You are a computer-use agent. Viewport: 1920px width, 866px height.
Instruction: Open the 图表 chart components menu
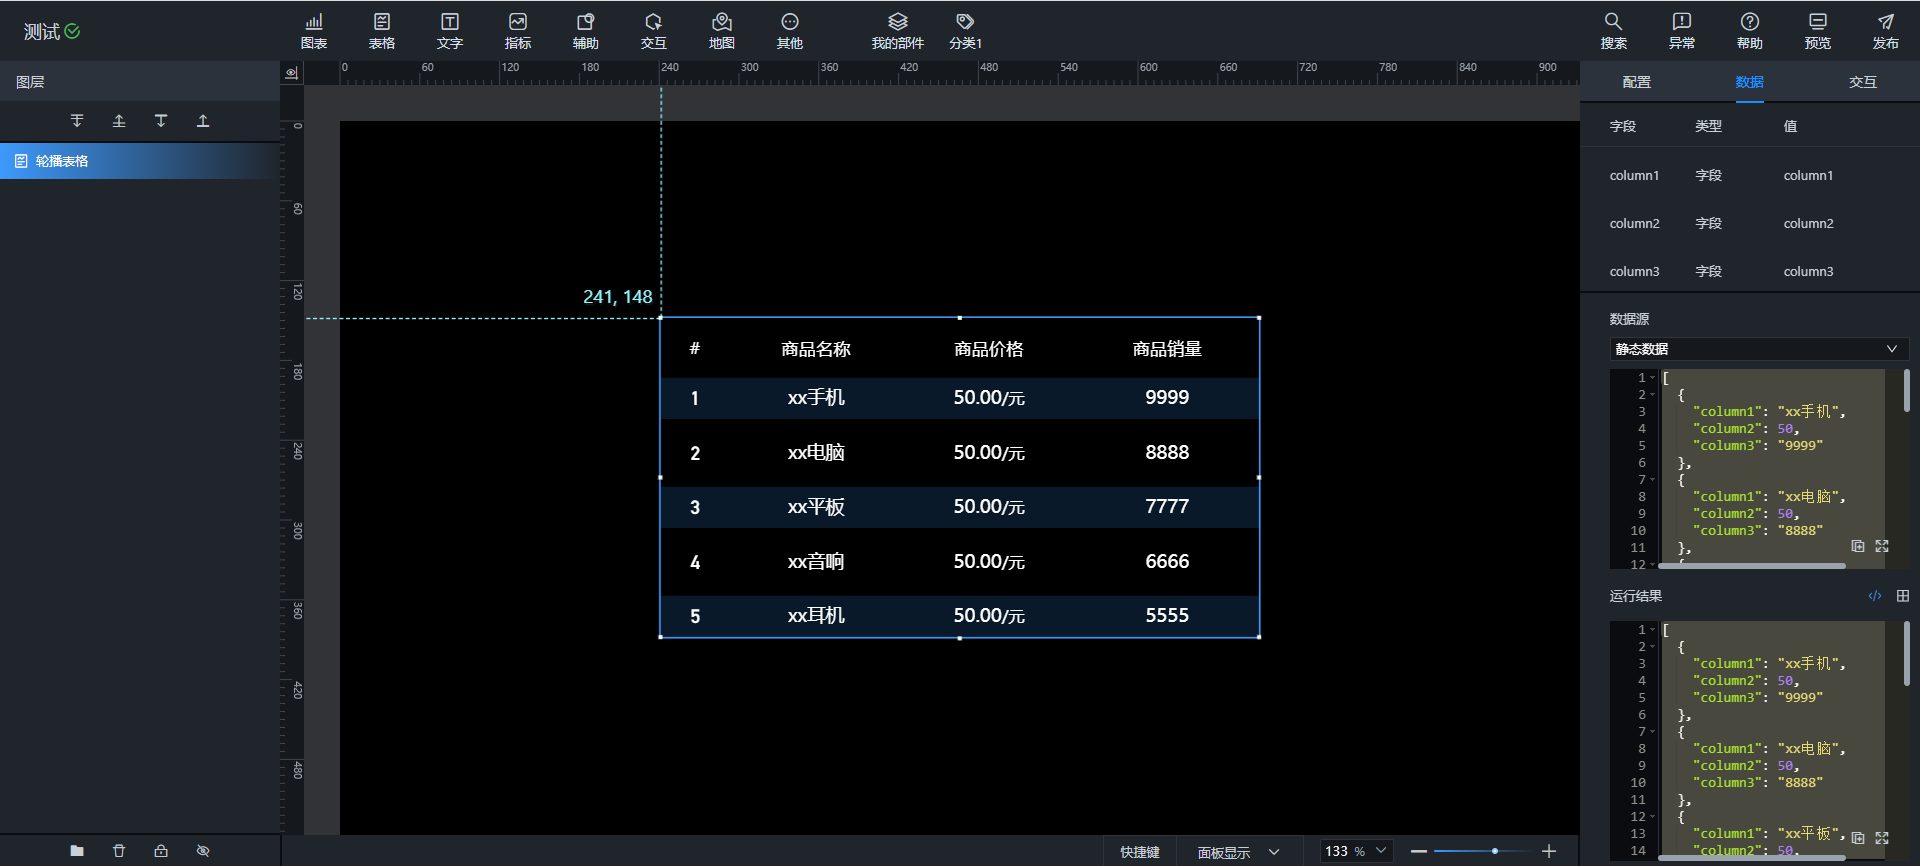coord(314,30)
